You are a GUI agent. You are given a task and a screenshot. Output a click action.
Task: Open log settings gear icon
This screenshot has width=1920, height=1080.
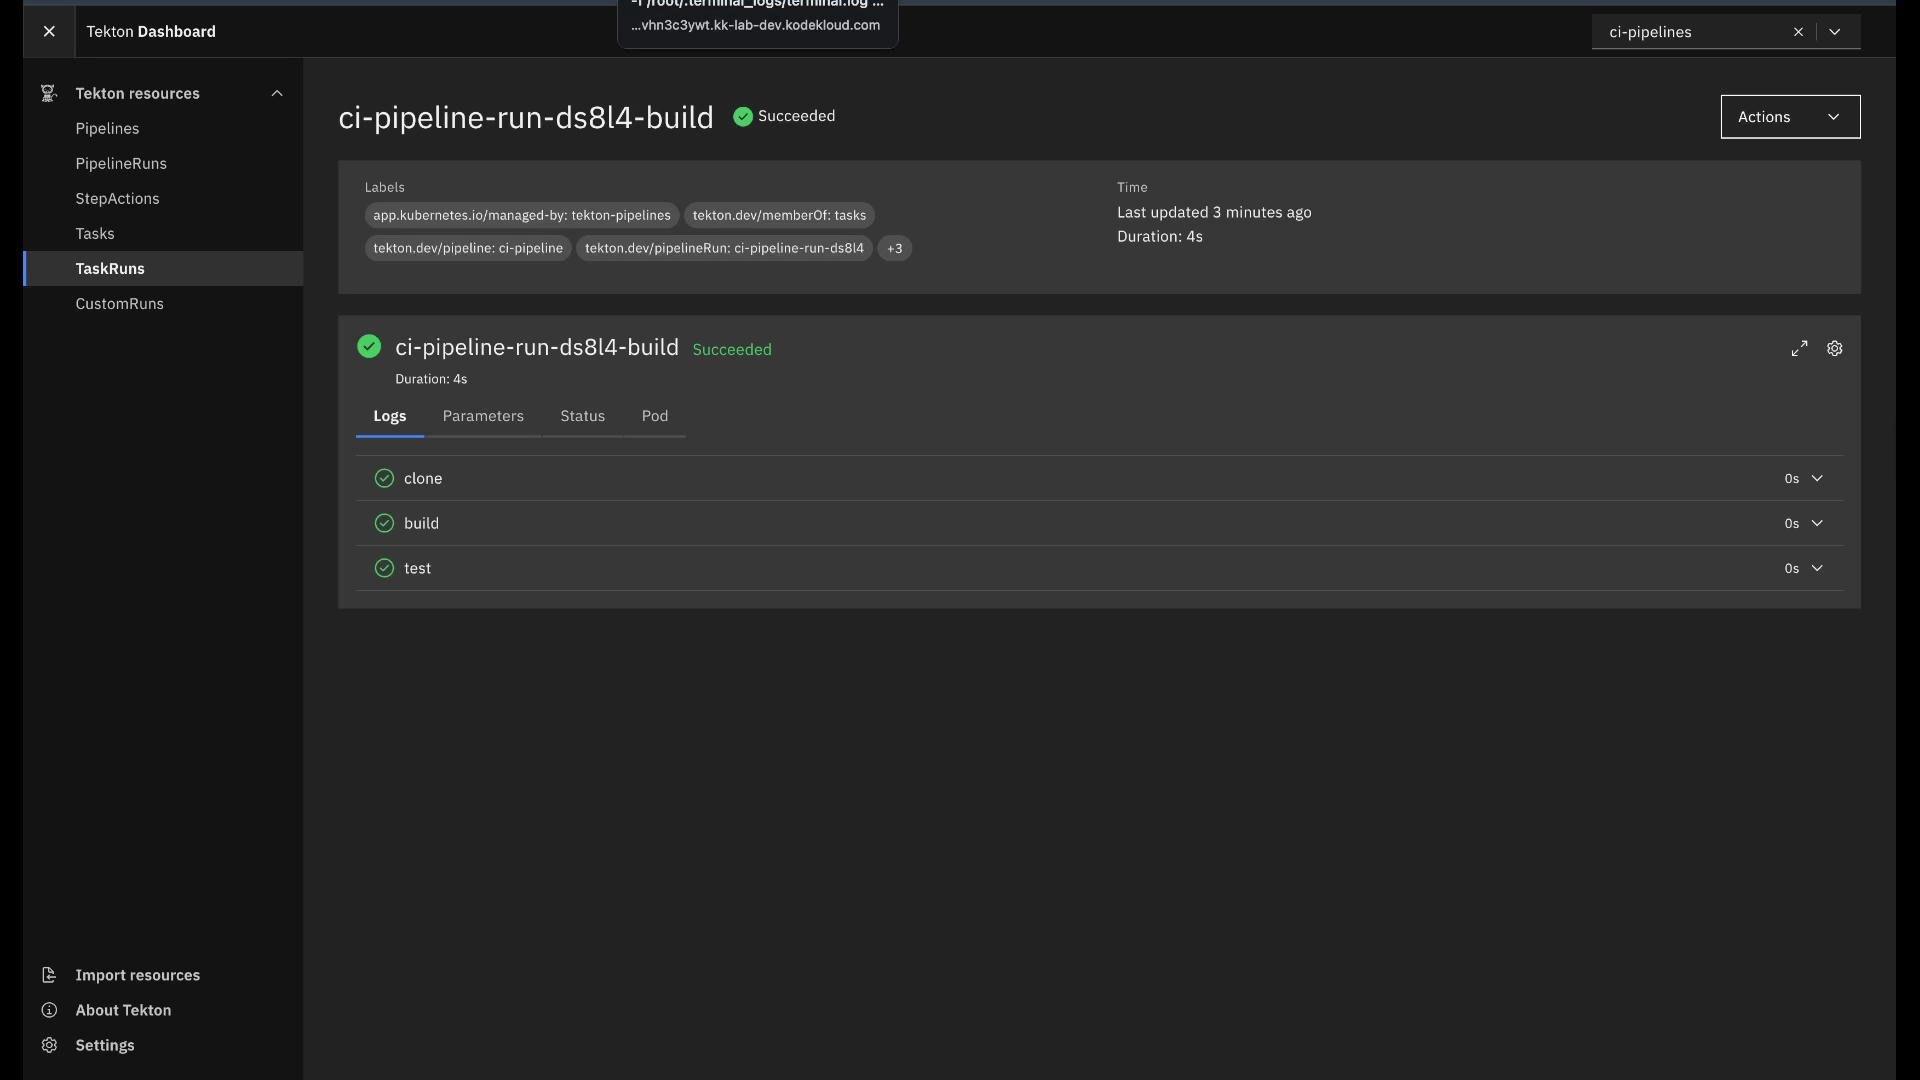coord(1835,348)
